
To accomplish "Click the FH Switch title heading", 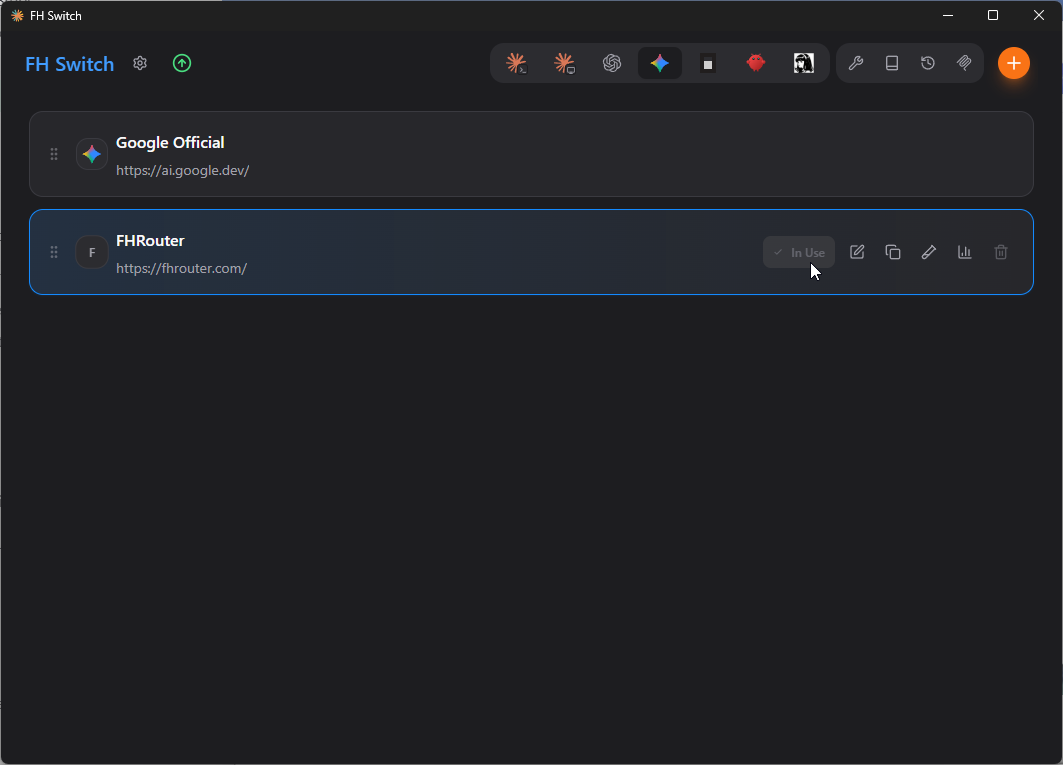I will 69,64.
